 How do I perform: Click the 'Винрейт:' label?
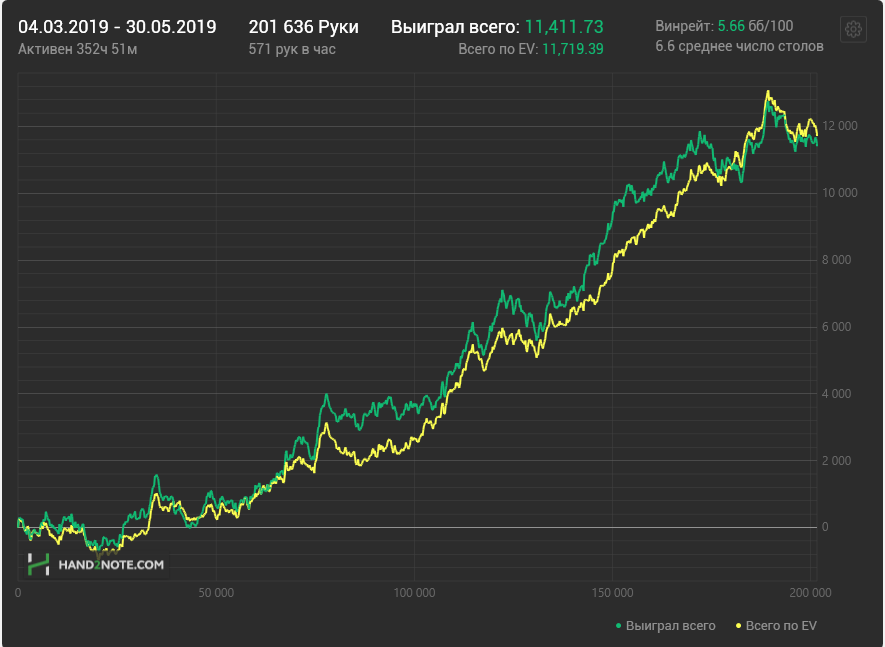coord(684,26)
